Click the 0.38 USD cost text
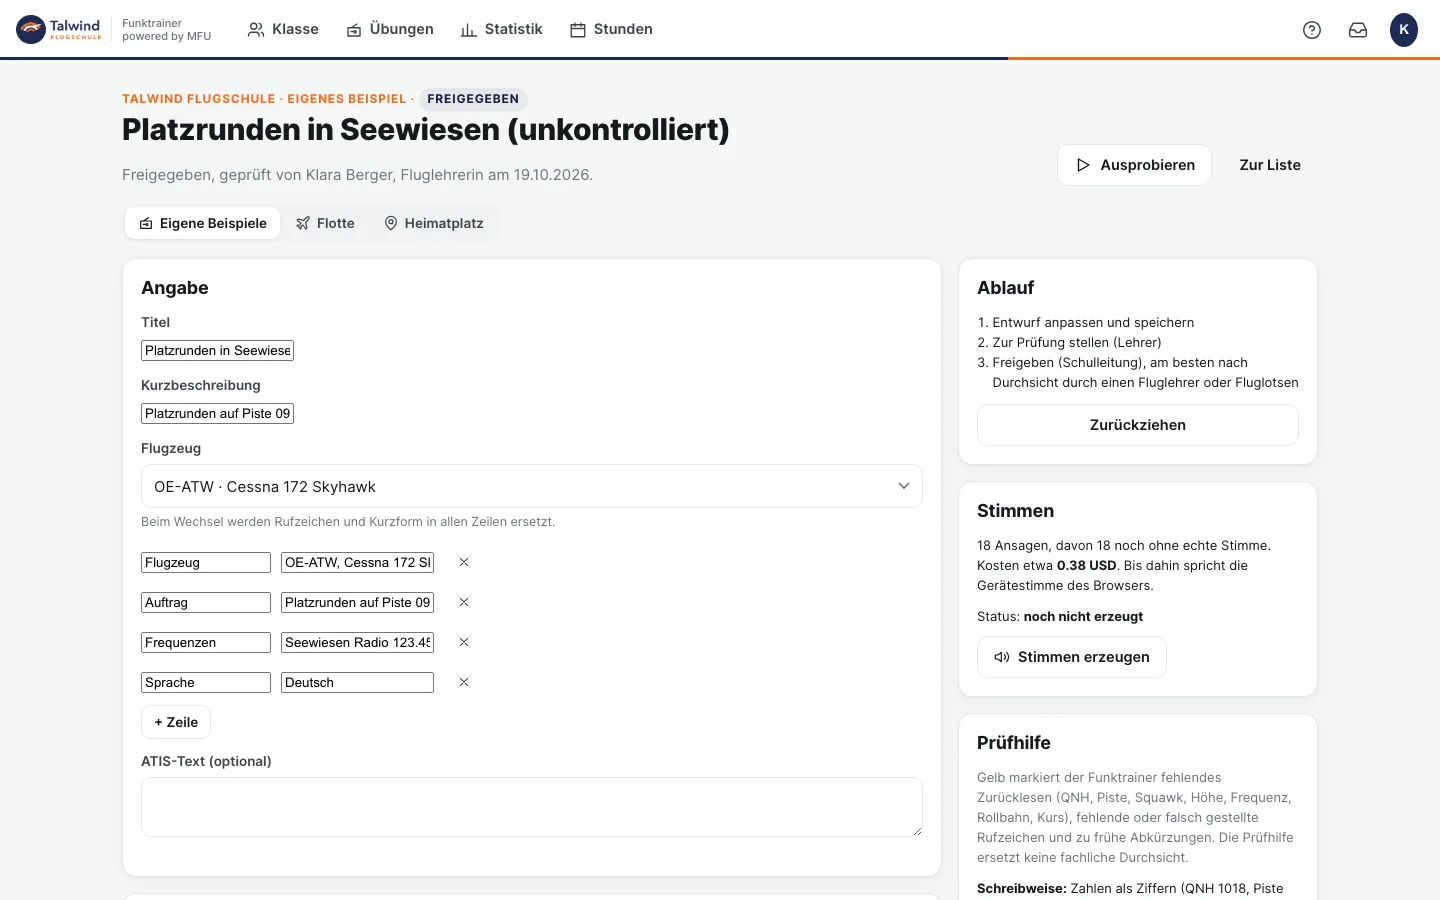 point(1087,566)
